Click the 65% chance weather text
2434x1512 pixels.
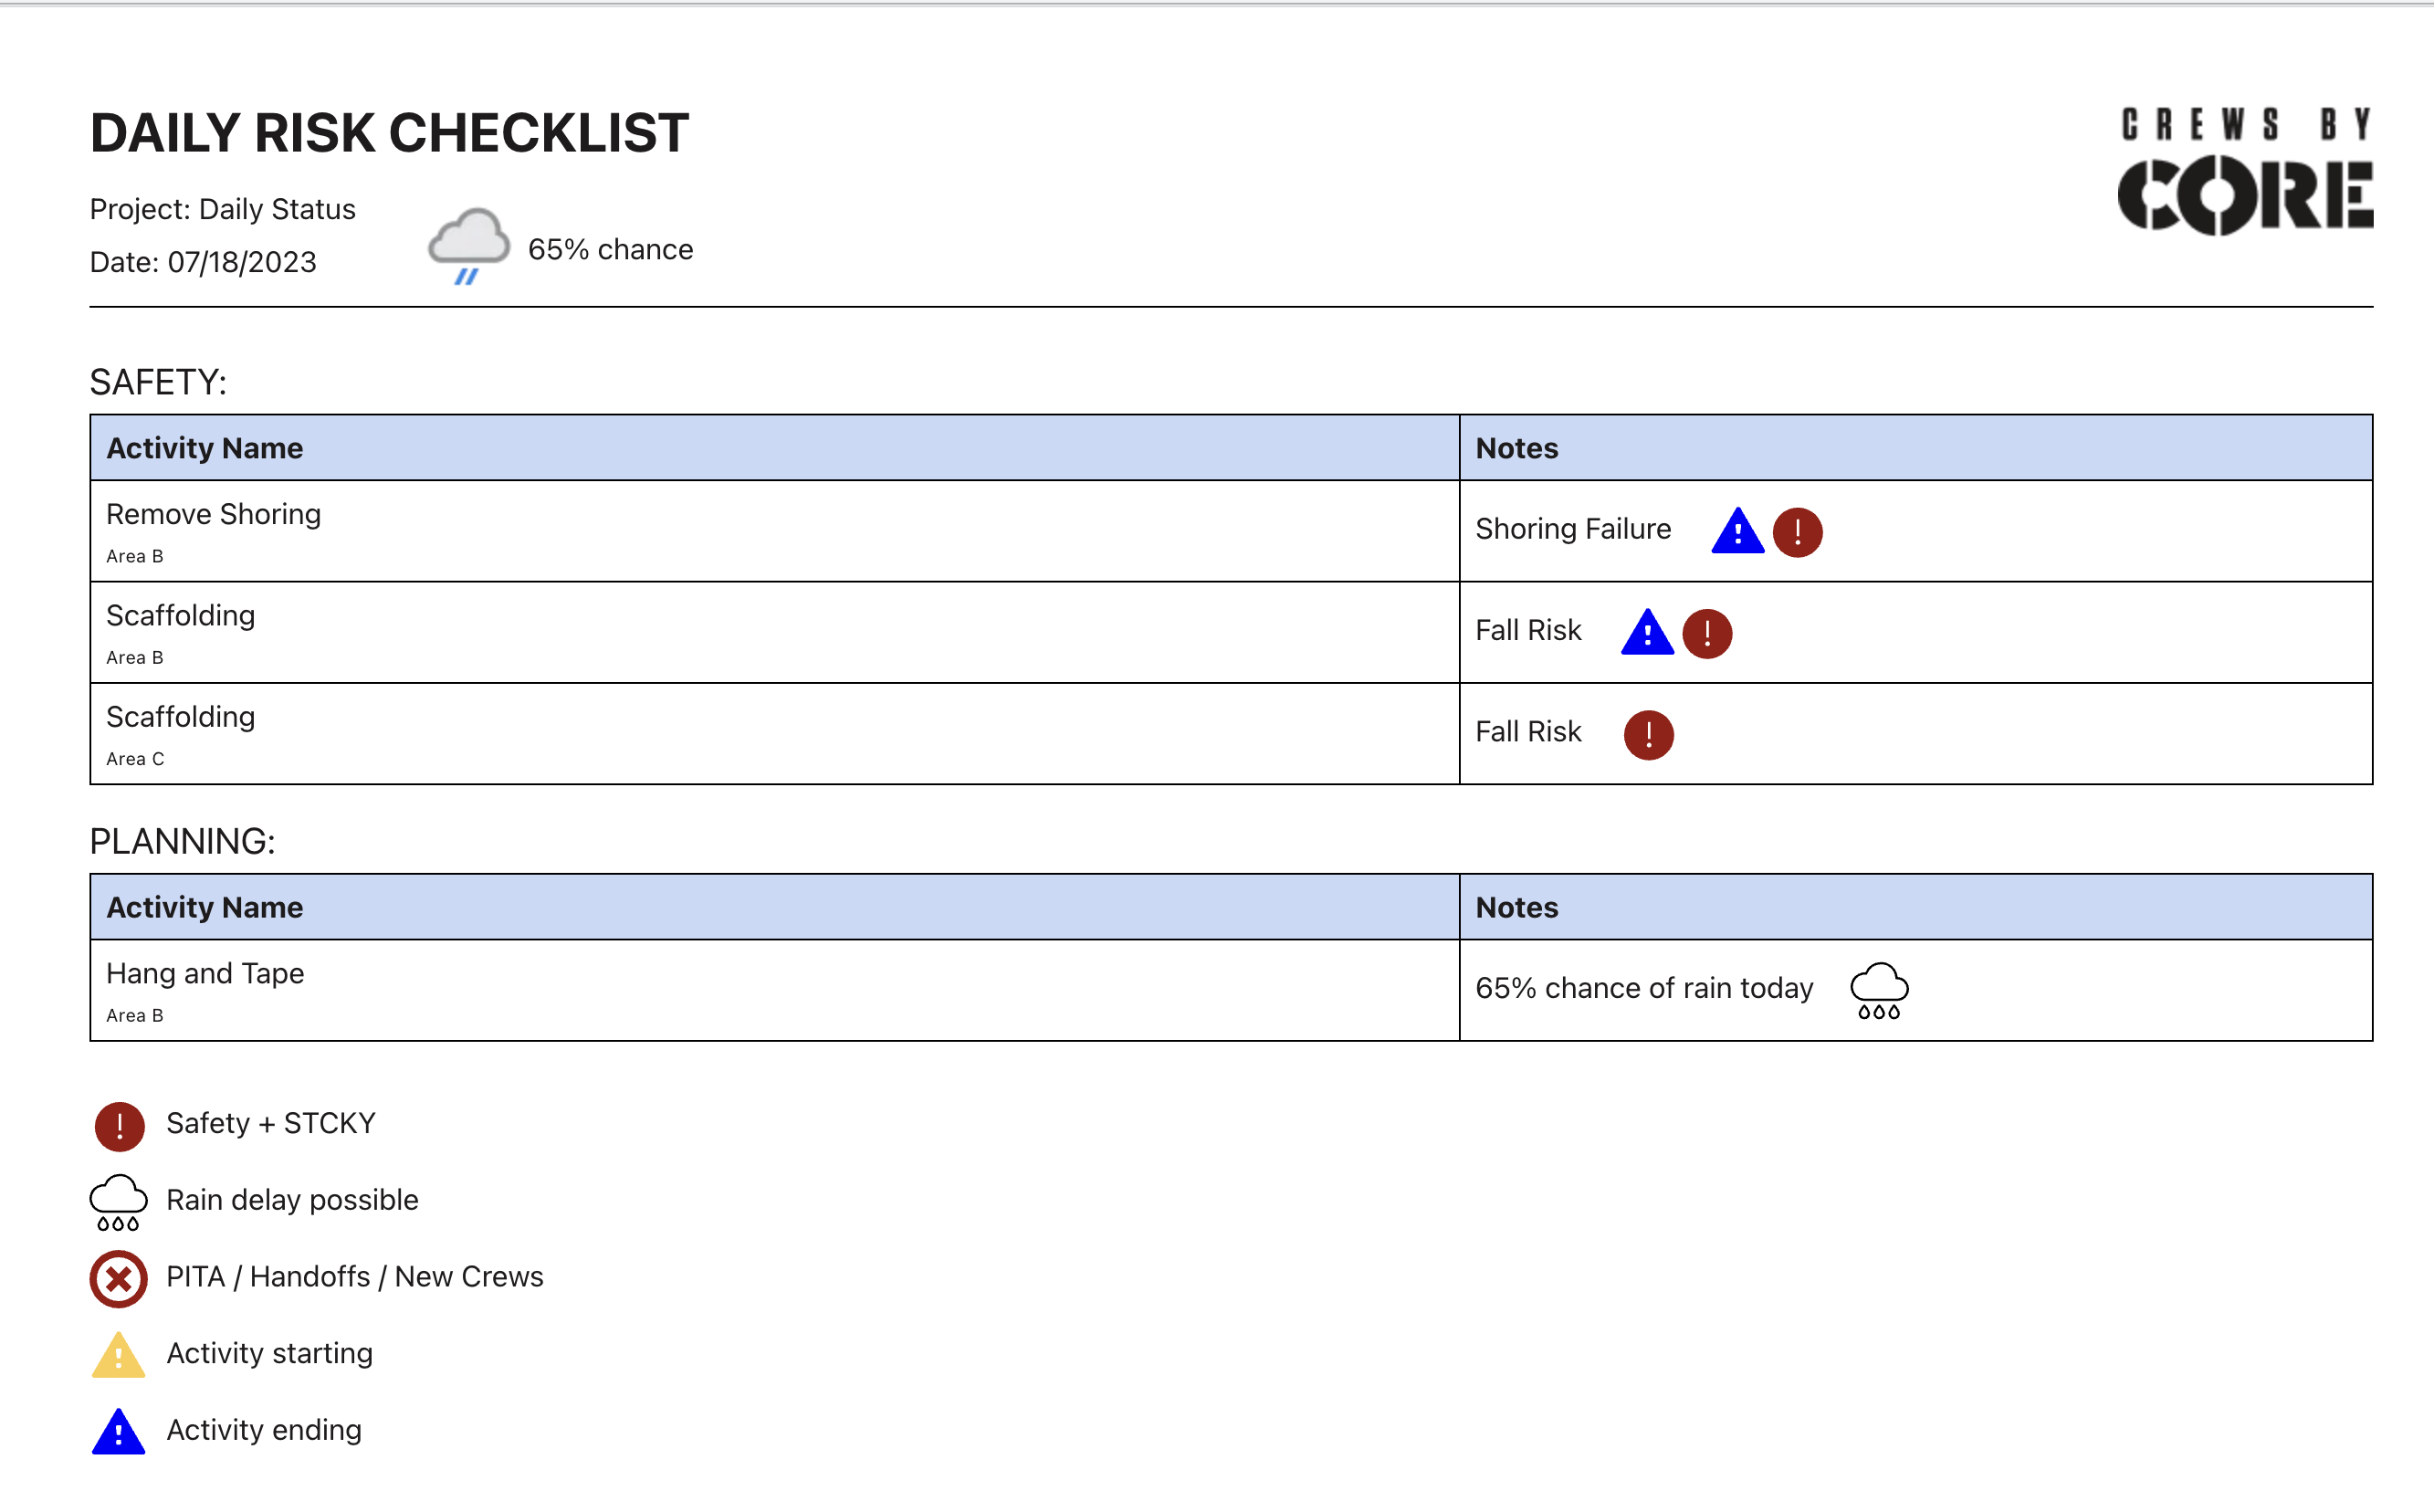click(610, 249)
